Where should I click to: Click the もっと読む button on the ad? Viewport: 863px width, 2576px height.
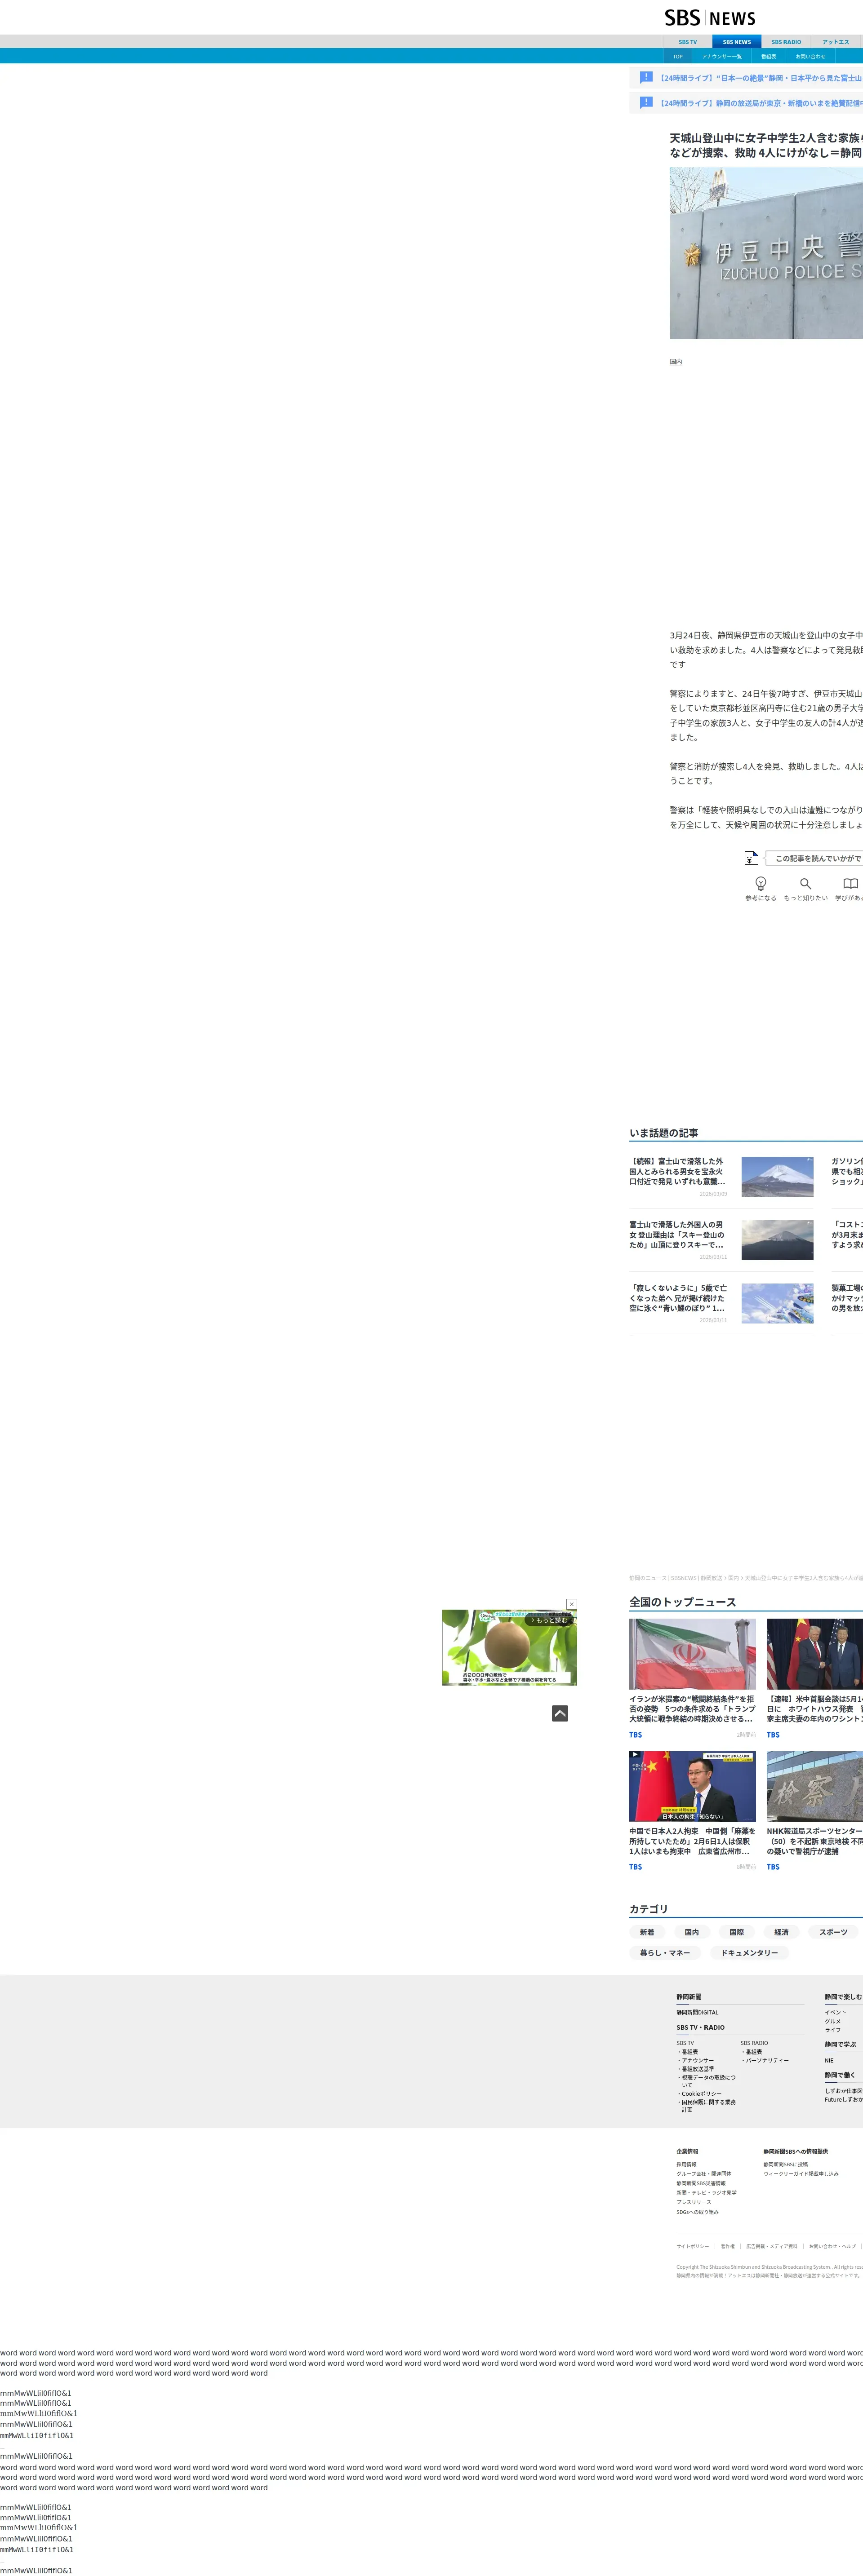click(548, 1620)
